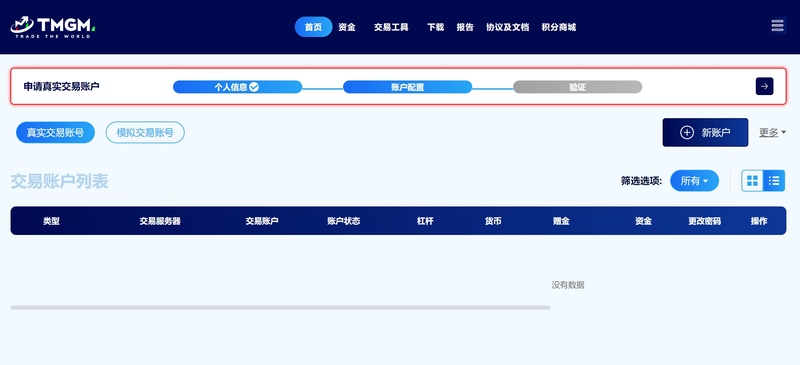Click the 资金 column header in table
Image resolution: width=800 pixels, height=365 pixels.
click(643, 221)
